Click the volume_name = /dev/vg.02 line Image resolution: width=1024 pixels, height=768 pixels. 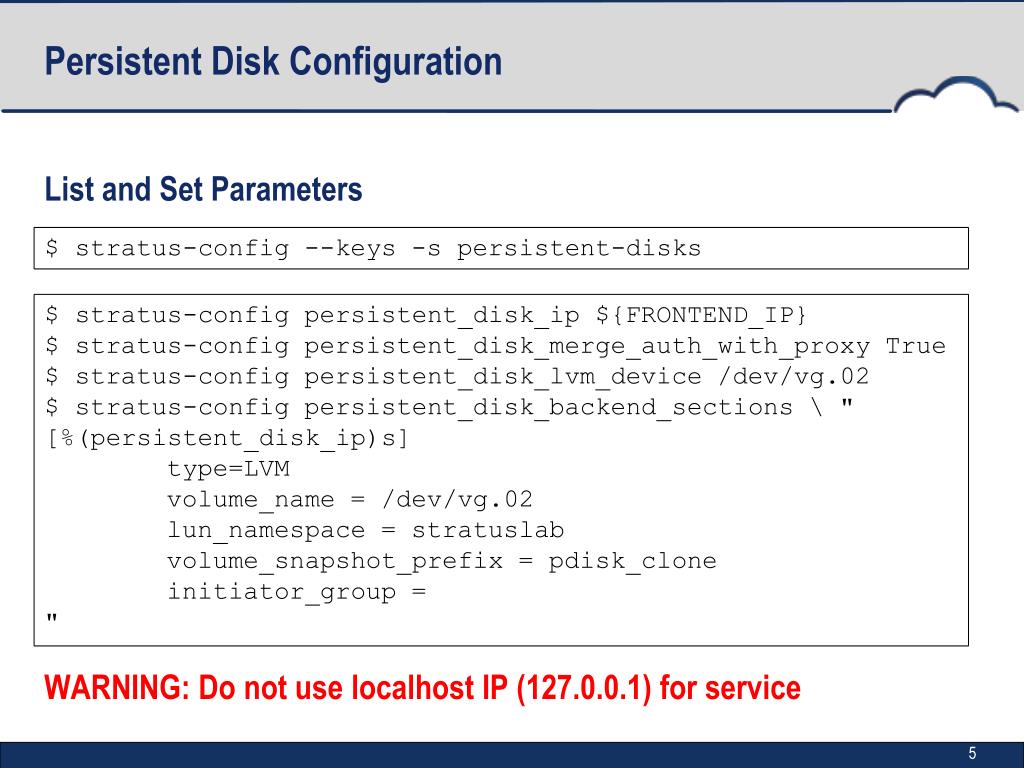tap(350, 500)
